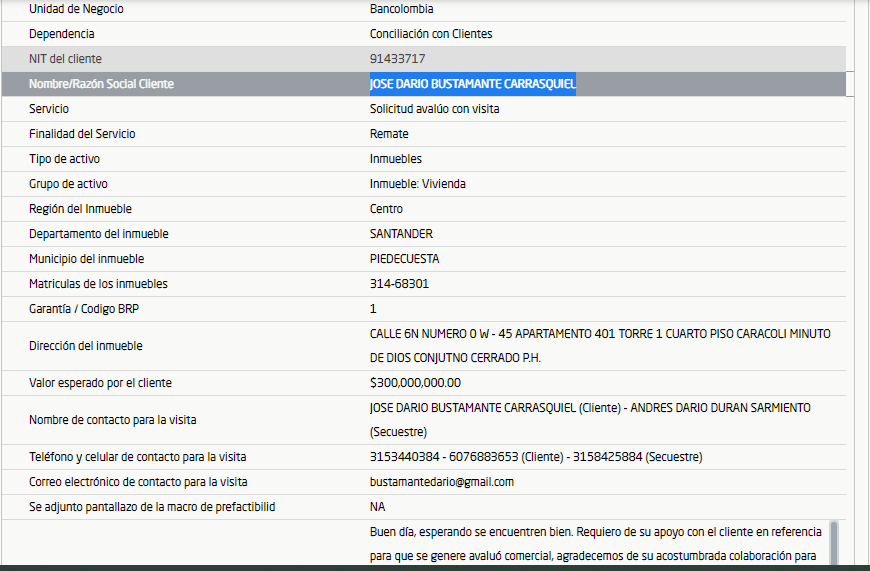Image resolution: width=870 pixels, height=571 pixels.
Task: Click the highlighted name JOSE DARIO BUSTAMANTE CARRASQUIEL
Action: point(472,84)
